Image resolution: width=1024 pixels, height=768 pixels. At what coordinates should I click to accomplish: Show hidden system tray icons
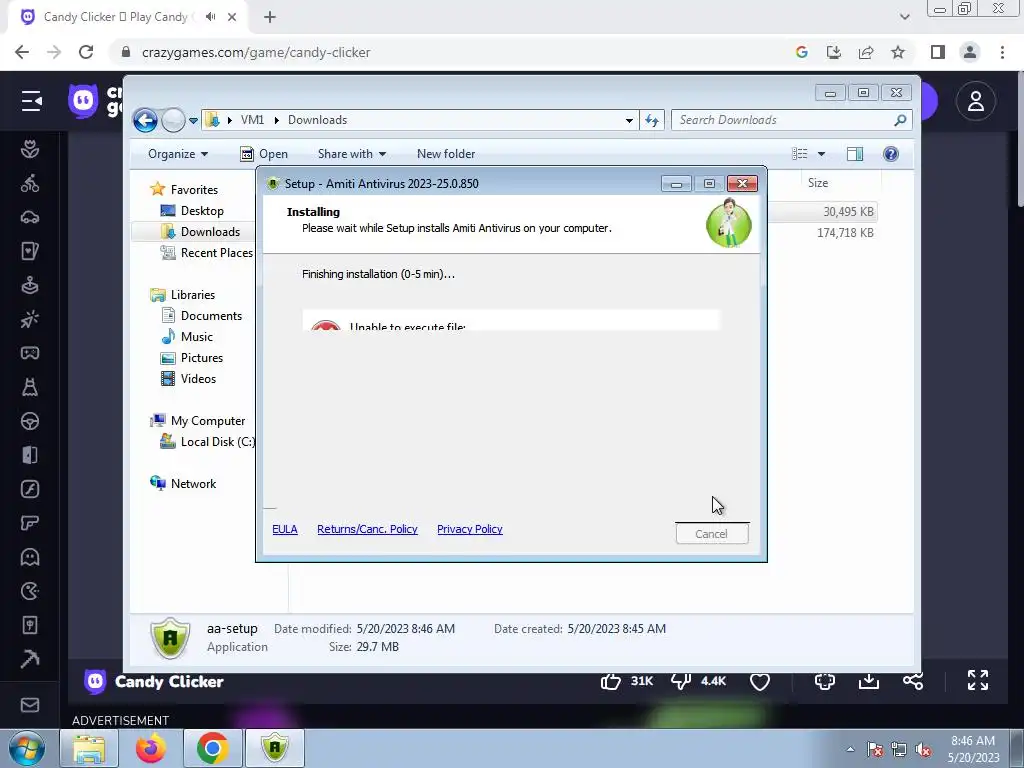tap(850, 749)
